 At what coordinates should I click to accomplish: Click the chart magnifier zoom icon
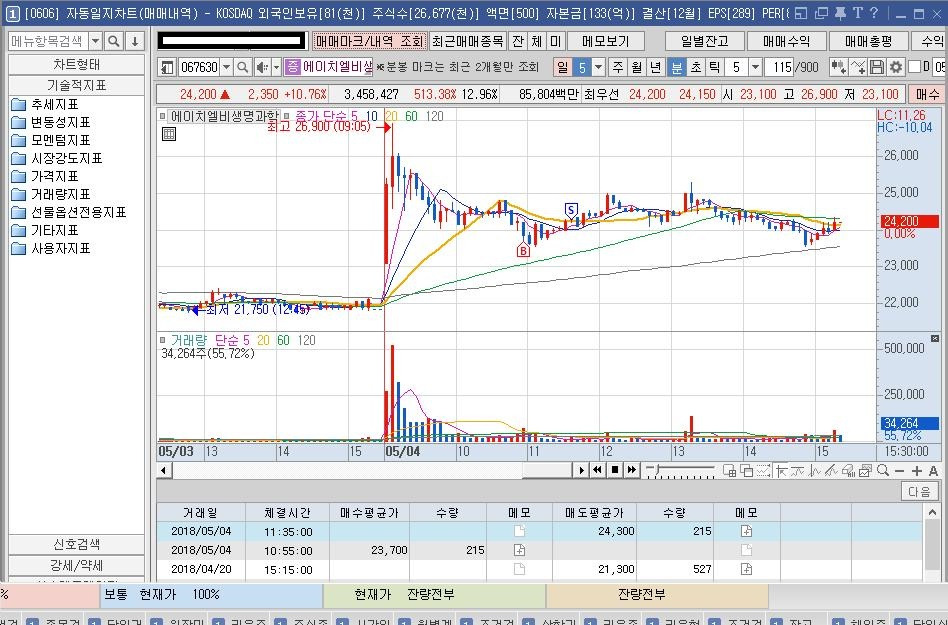click(883, 470)
